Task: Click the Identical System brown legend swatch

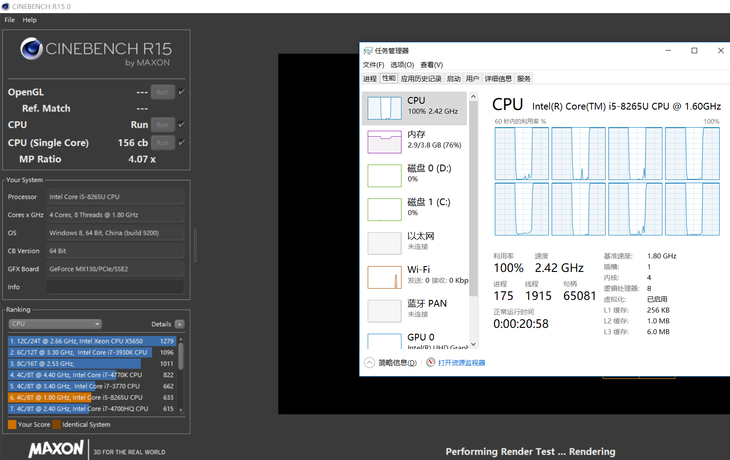Action: point(57,424)
